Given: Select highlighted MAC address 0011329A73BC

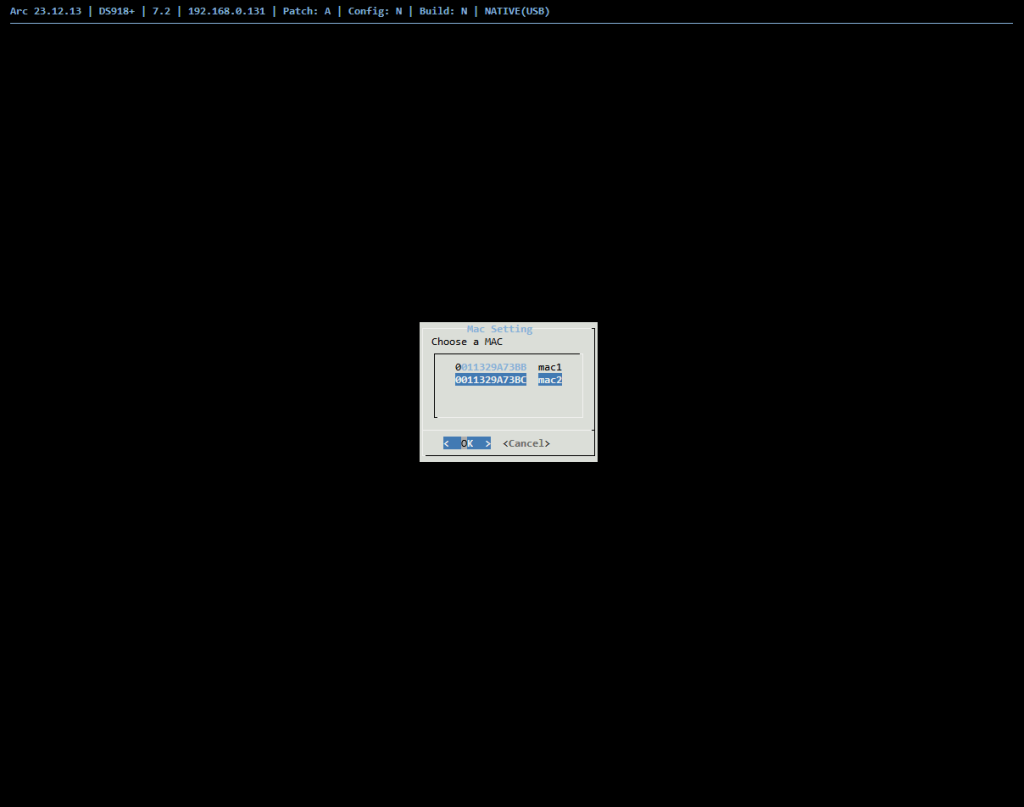Looking at the screenshot, I should coord(490,380).
